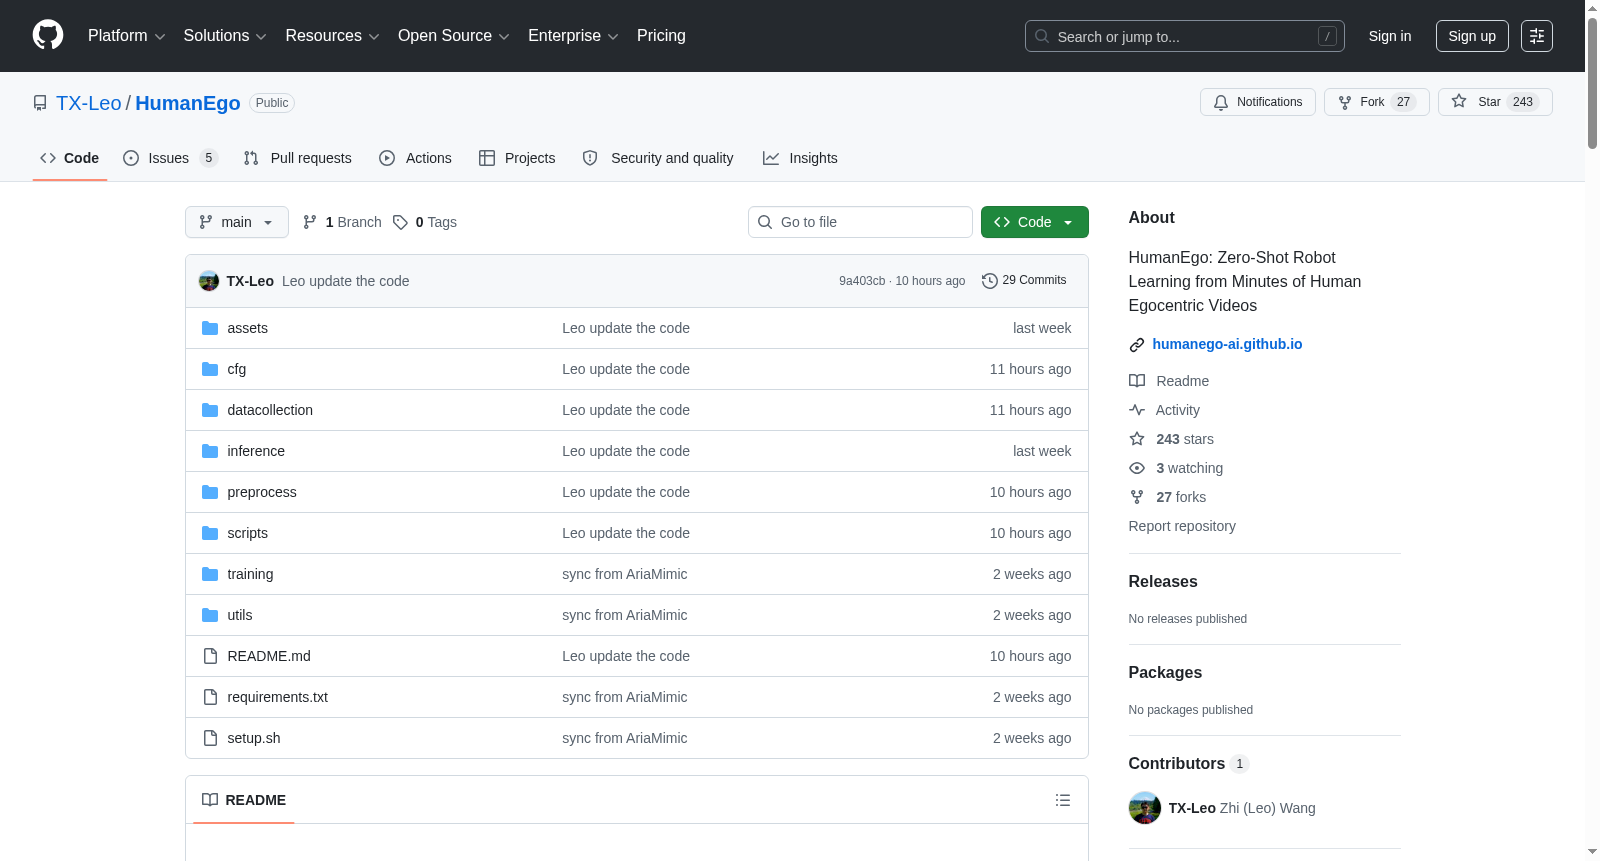Screen dimensions: 1600x861
Task: Click the datacollection folder icon
Action: (x=210, y=410)
